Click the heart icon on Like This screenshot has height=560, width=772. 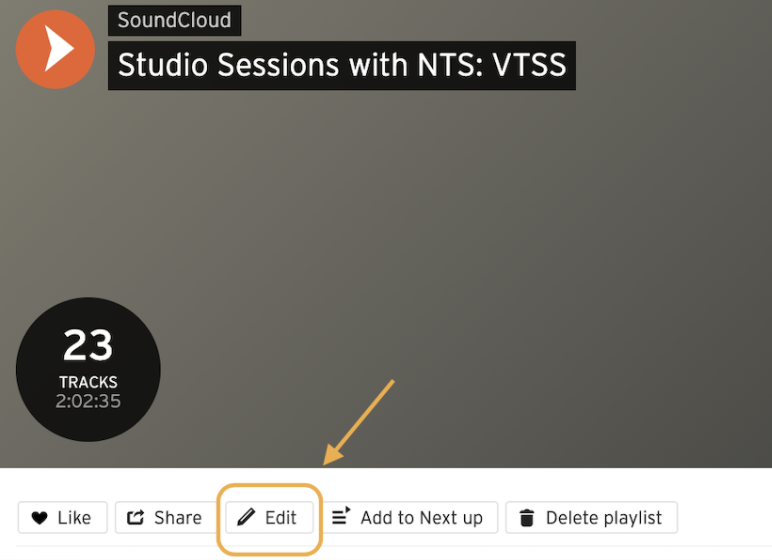[x=39, y=518]
